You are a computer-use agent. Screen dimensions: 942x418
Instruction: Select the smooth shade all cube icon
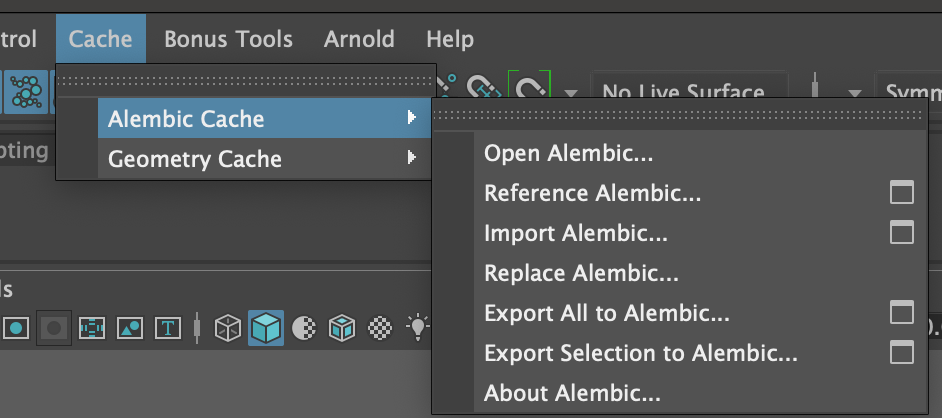pos(266,328)
